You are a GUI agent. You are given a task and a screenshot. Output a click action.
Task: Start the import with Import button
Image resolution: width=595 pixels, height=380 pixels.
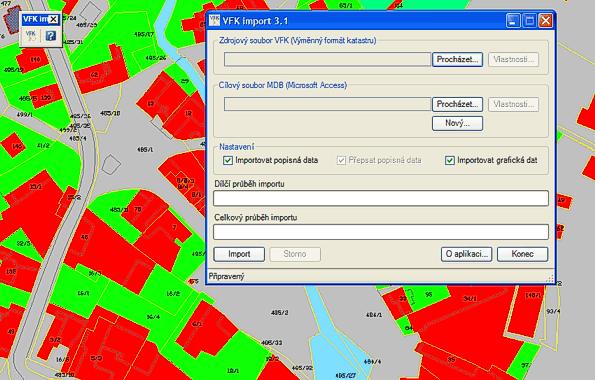coord(239,254)
